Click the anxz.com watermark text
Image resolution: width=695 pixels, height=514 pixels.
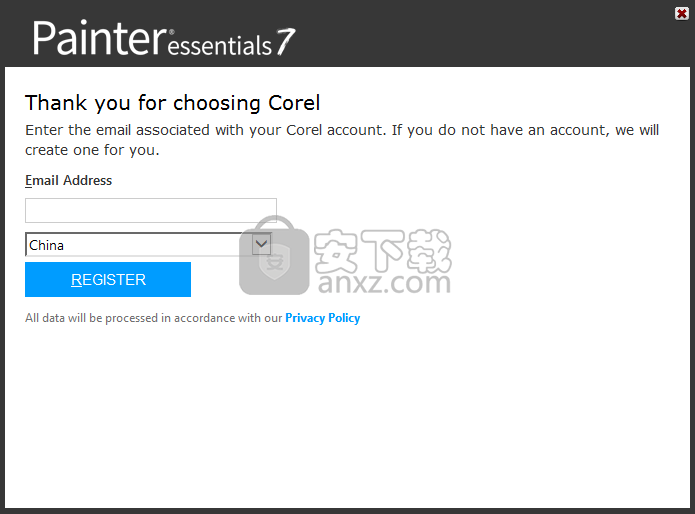click(384, 283)
